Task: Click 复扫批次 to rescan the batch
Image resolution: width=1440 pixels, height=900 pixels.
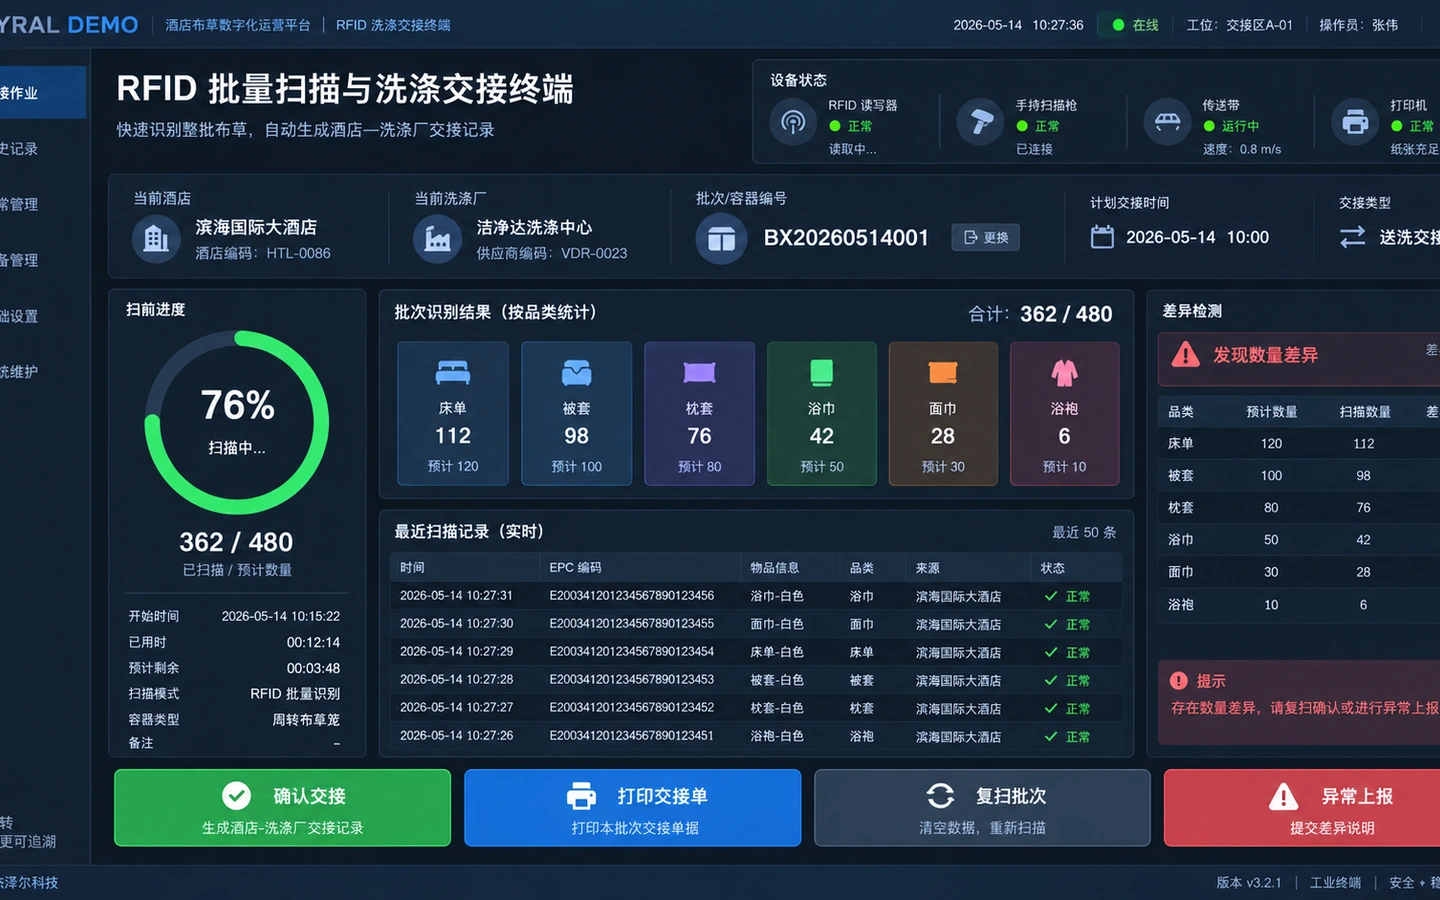Action: (982, 807)
